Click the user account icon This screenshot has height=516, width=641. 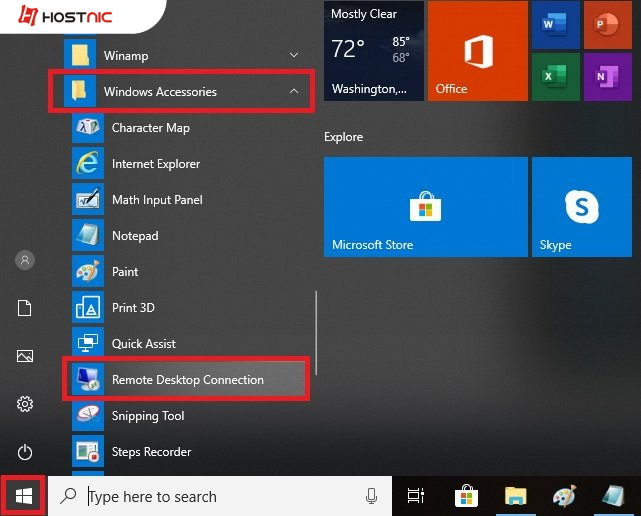point(25,260)
